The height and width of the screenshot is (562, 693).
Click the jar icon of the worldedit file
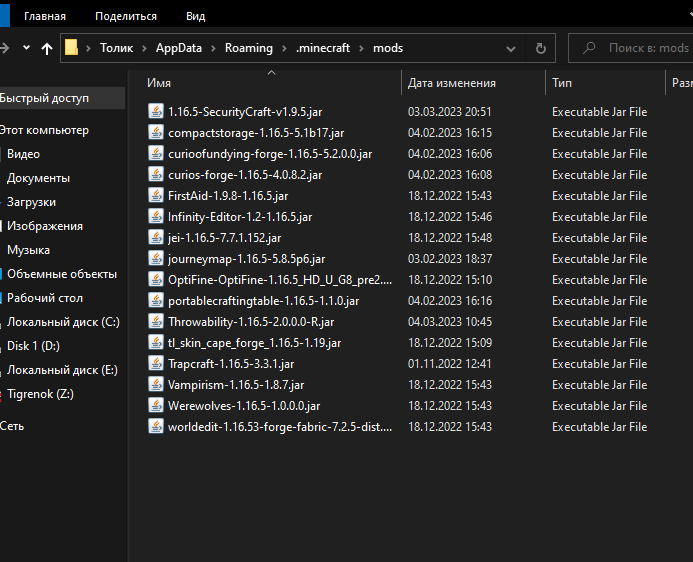tap(156, 426)
